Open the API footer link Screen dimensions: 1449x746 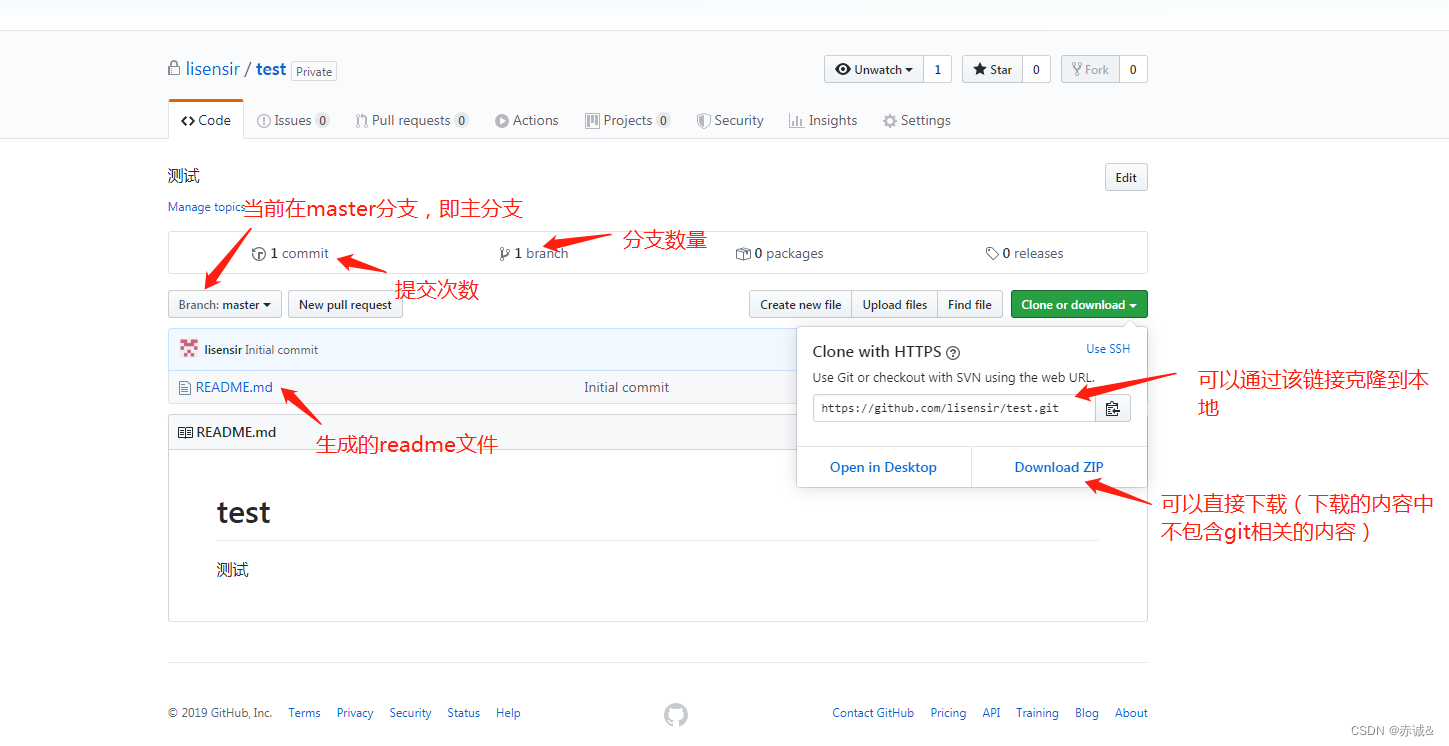pyautogui.click(x=991, y=713)
